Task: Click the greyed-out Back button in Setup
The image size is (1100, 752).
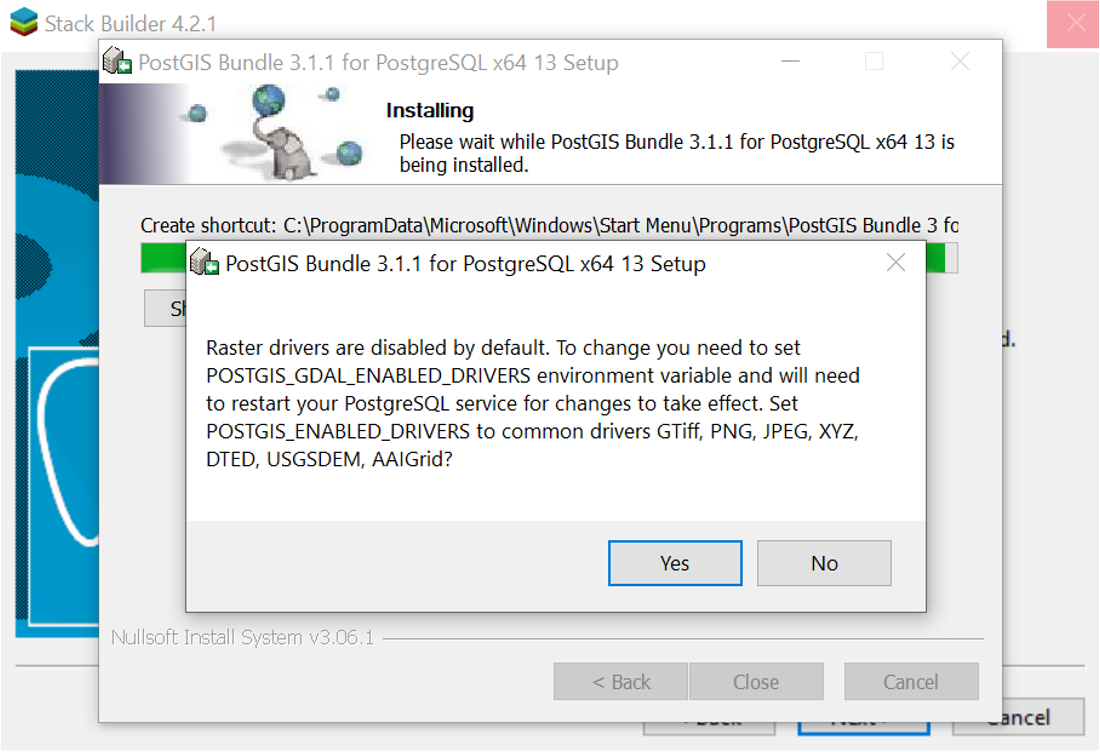Action: click(620, 682)
